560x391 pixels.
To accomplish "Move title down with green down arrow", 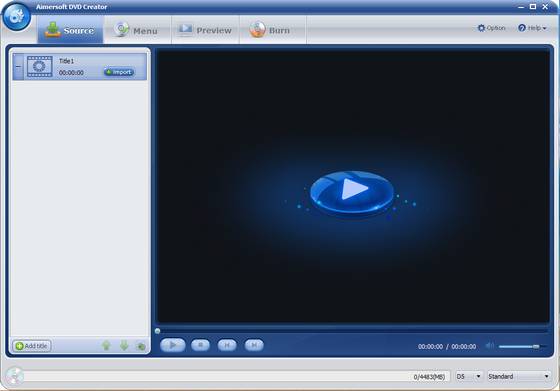I will click(x=124, y=346).
